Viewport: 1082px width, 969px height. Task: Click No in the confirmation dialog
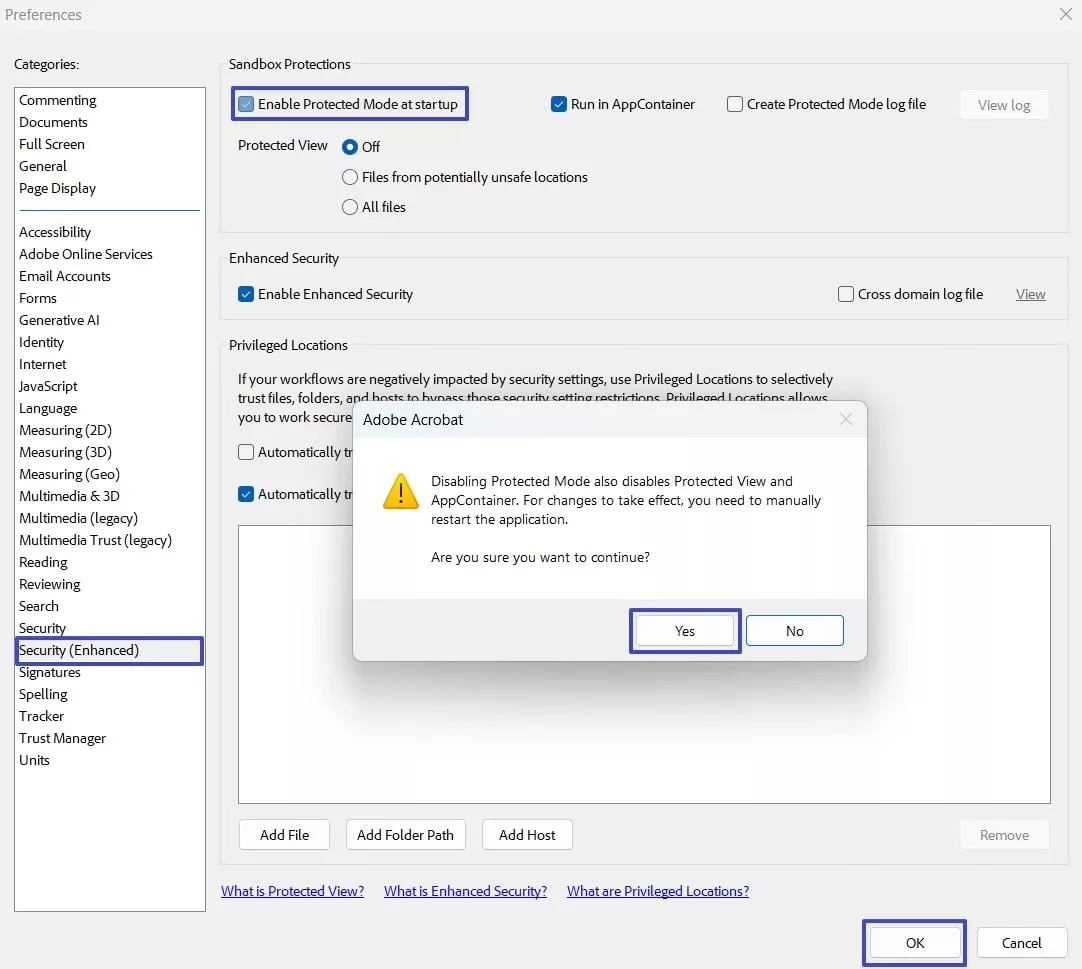[794, 630]
